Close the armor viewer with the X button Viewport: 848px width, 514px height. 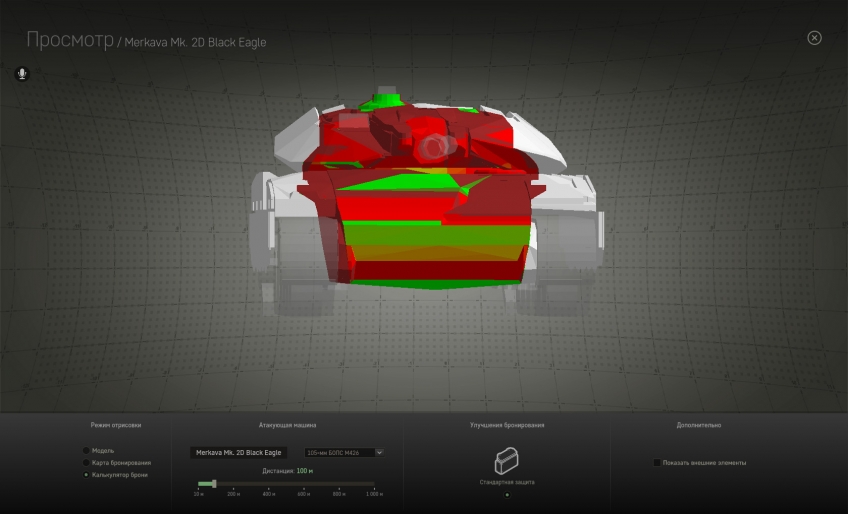(814, 38)
